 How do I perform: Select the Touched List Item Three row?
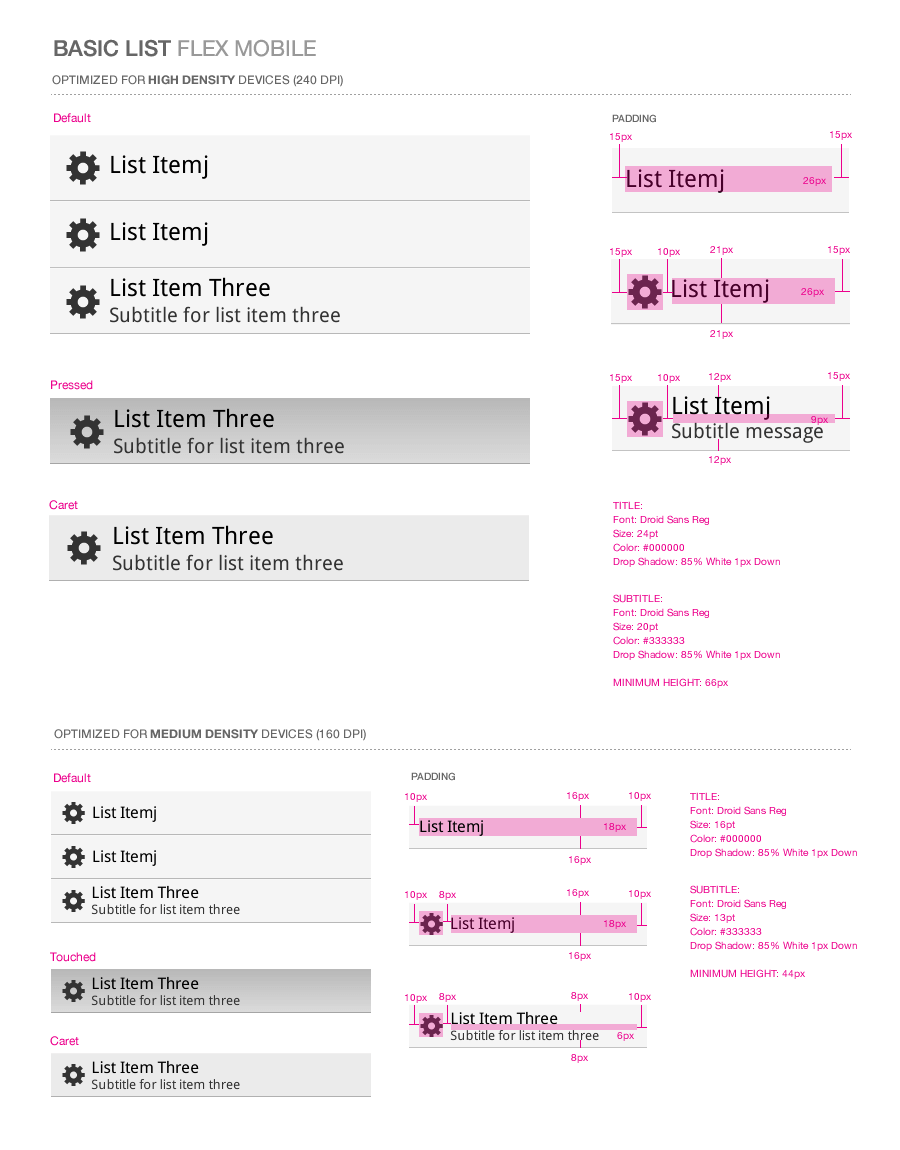click(211, 992)
